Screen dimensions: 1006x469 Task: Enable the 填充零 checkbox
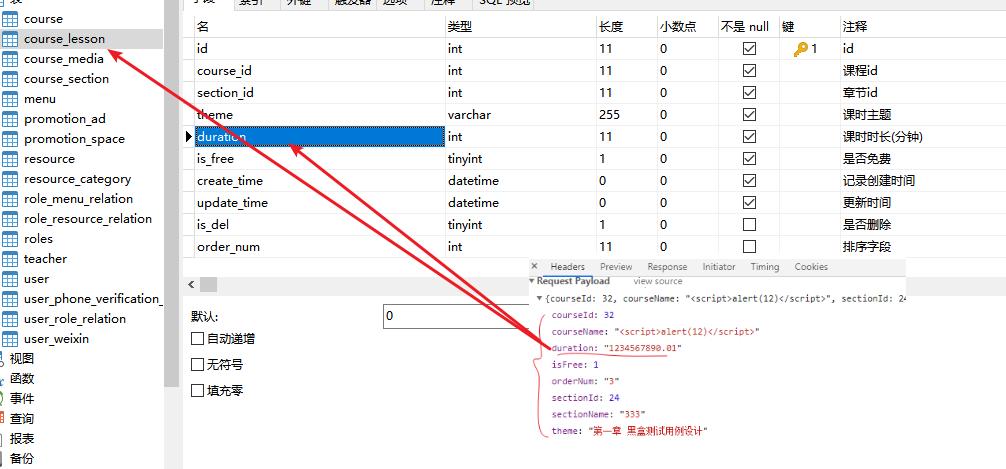point(198,390)
